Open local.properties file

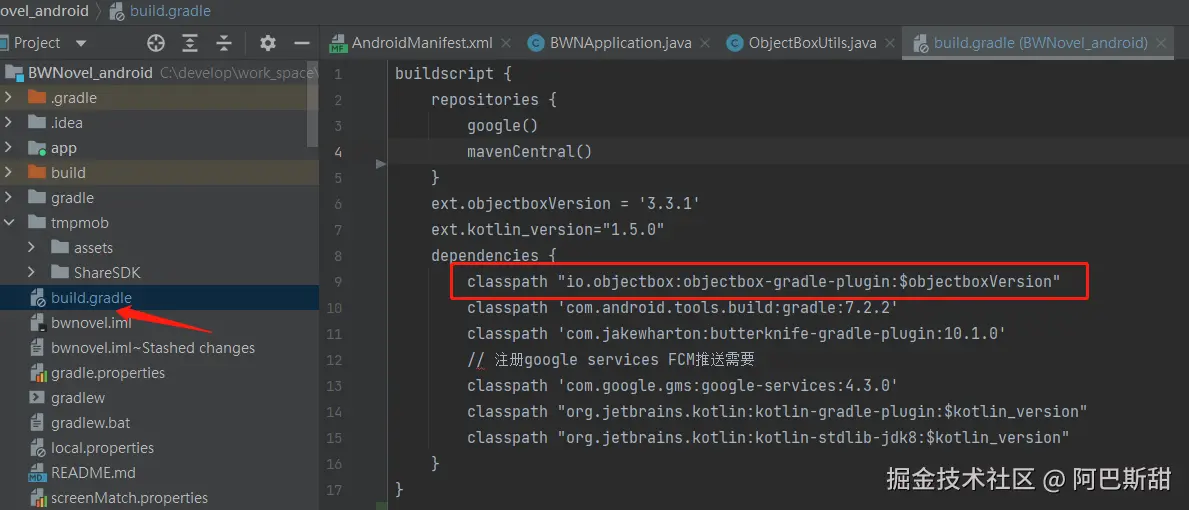pos(102,448)
